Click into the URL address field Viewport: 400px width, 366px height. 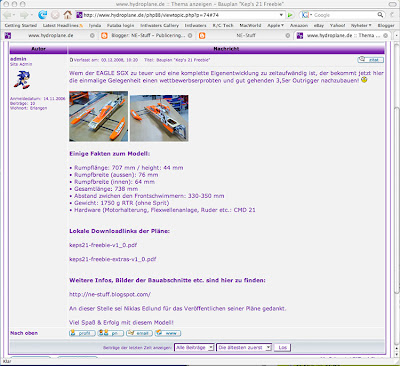pos(180,15)
